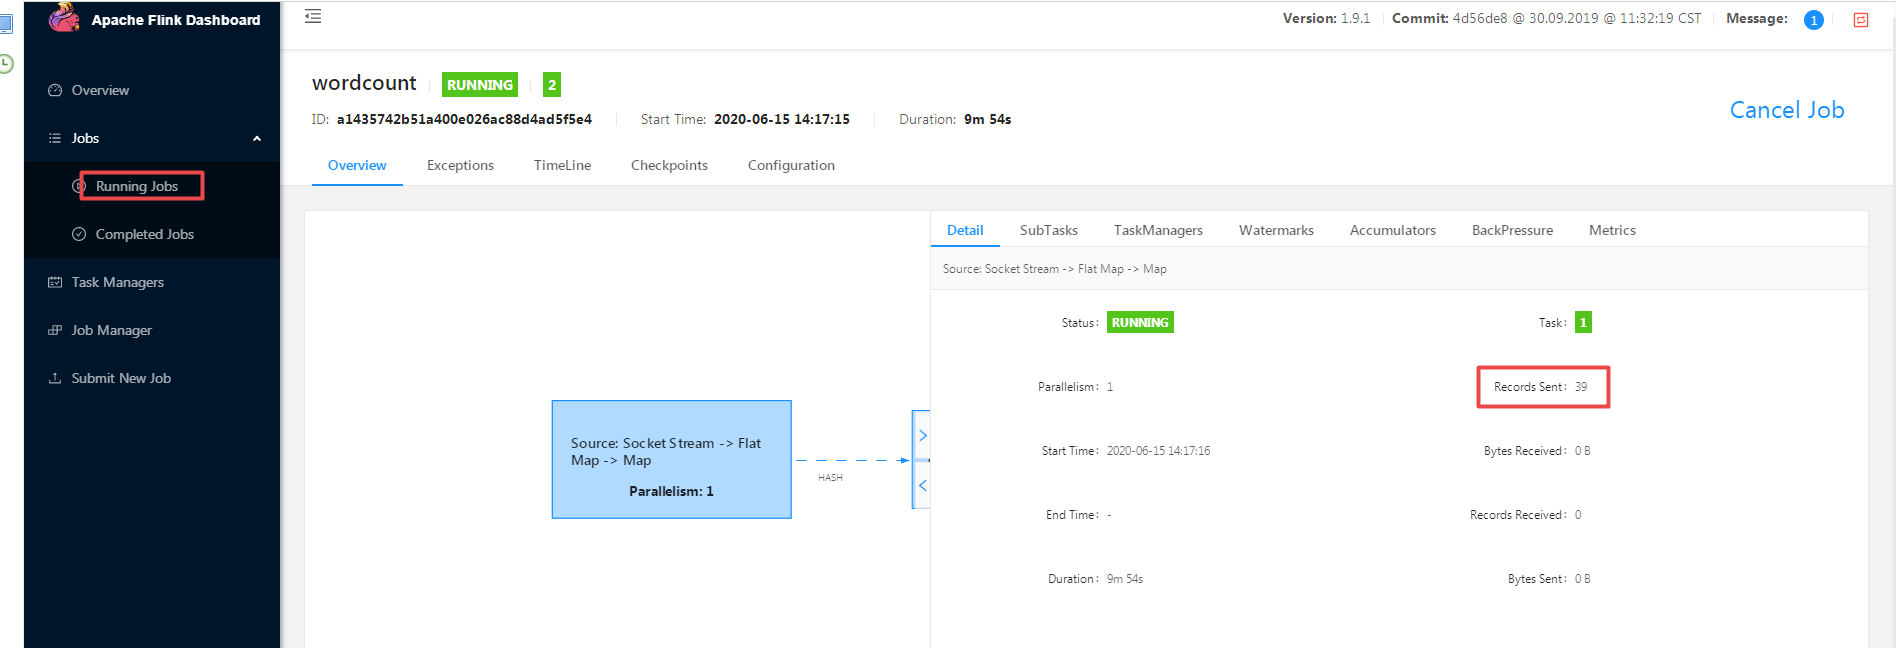Click the green task count badge 2
The height and width of the screenshot is (648, 1896).
pyautogui.click(x=552, y=85)
